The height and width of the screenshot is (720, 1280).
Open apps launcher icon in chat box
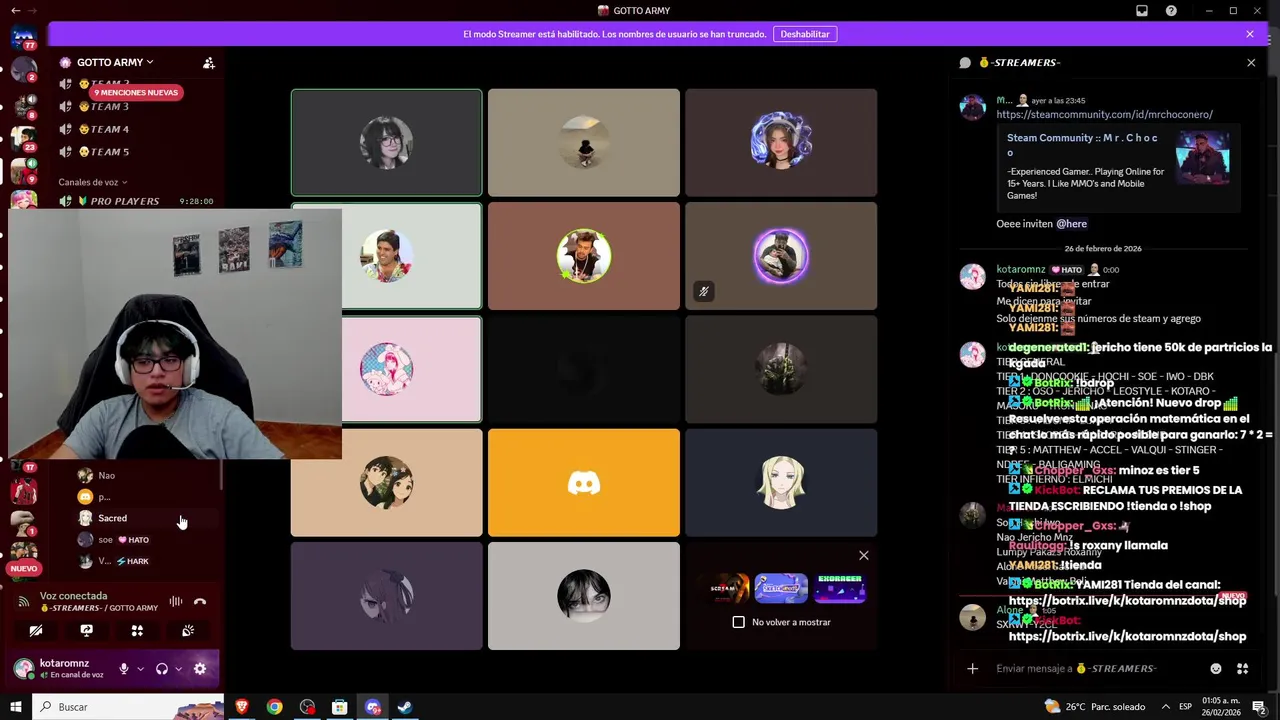pos(1243,669)
